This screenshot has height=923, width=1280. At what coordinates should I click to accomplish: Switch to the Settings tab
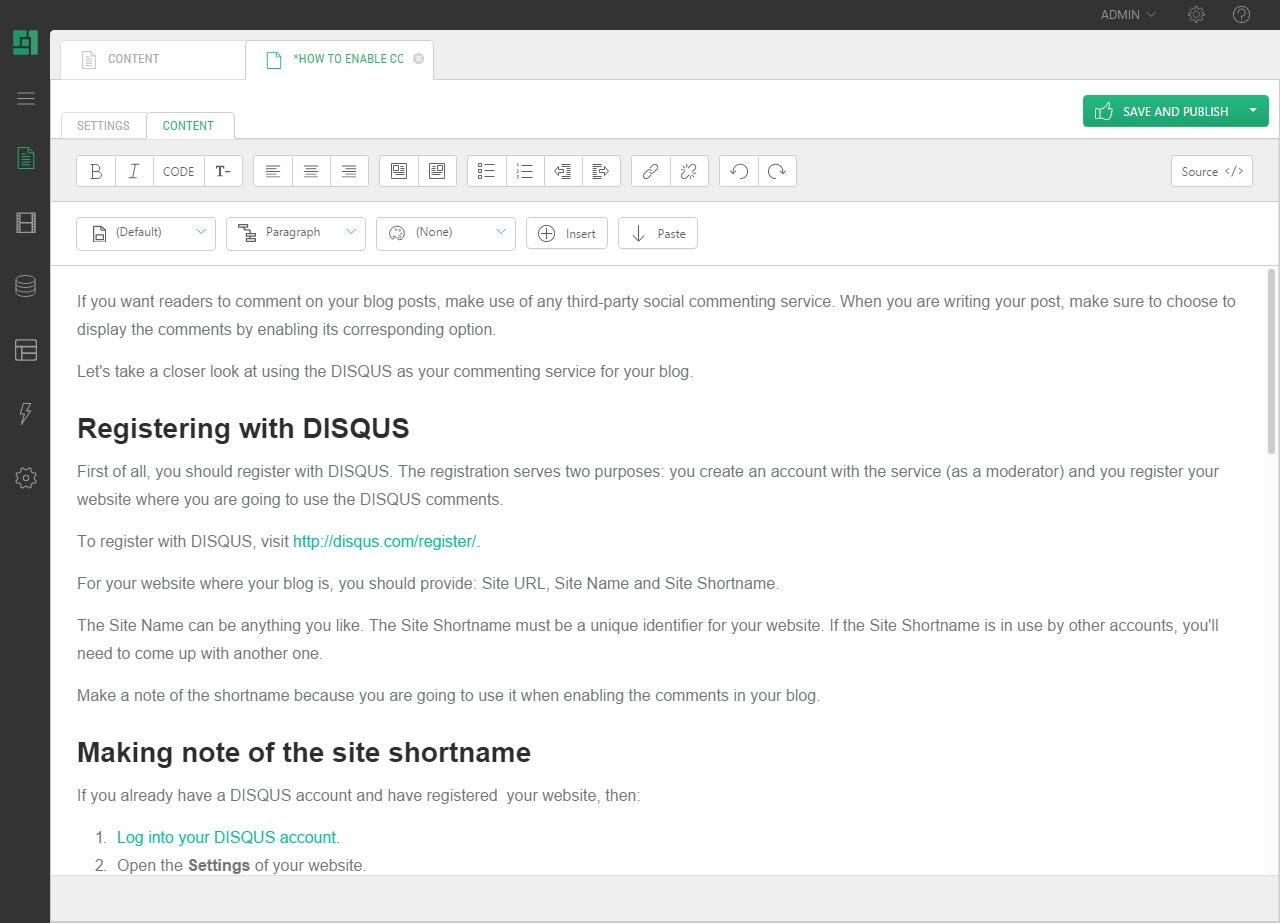(x=104, y=126)
